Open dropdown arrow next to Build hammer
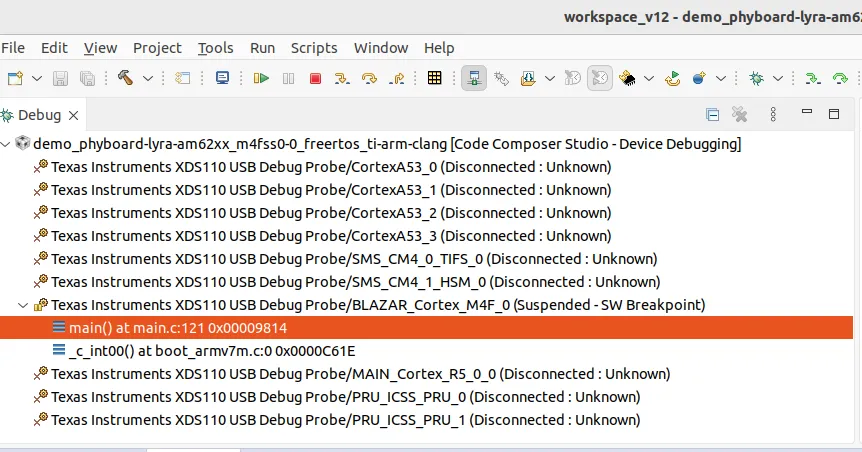 click(148, 78)
